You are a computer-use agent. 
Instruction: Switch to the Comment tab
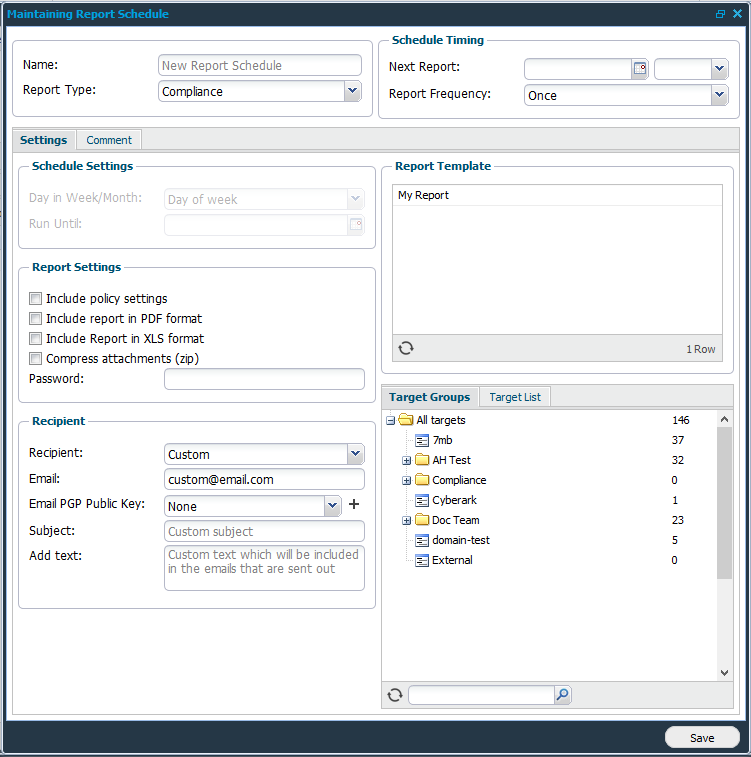109,140
